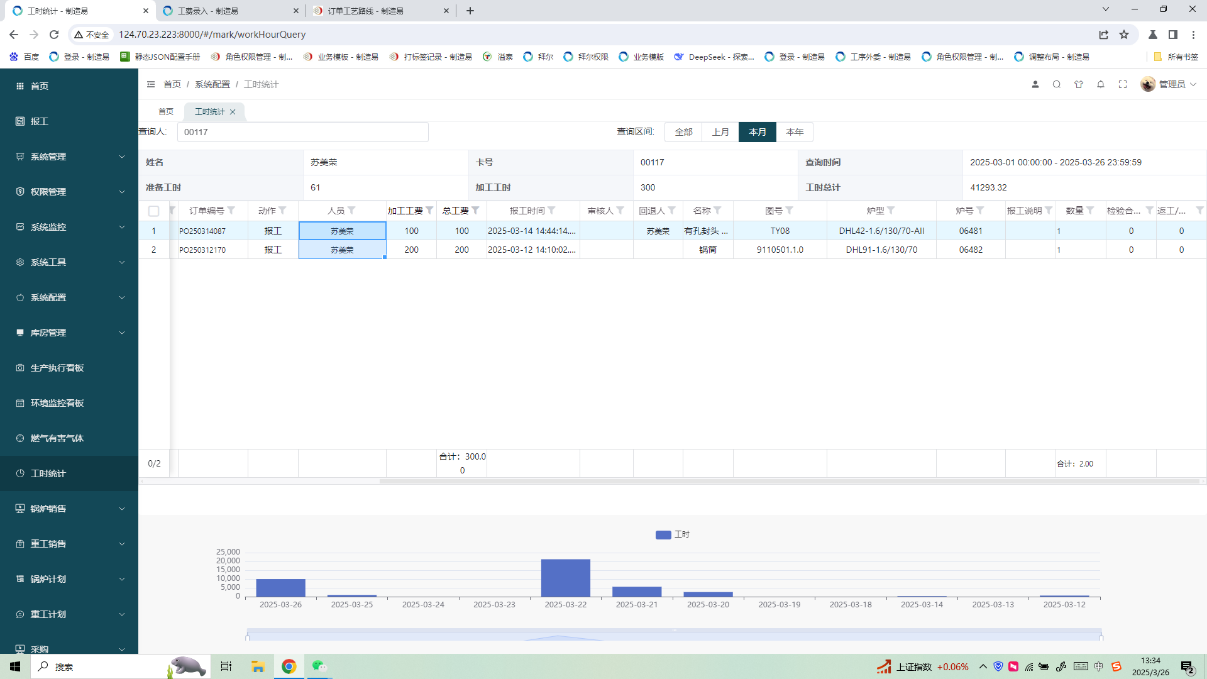Open 生产执行看板 from sidebar menu
The height and width of the screenshot is (679, 1207).
(57, 368)
